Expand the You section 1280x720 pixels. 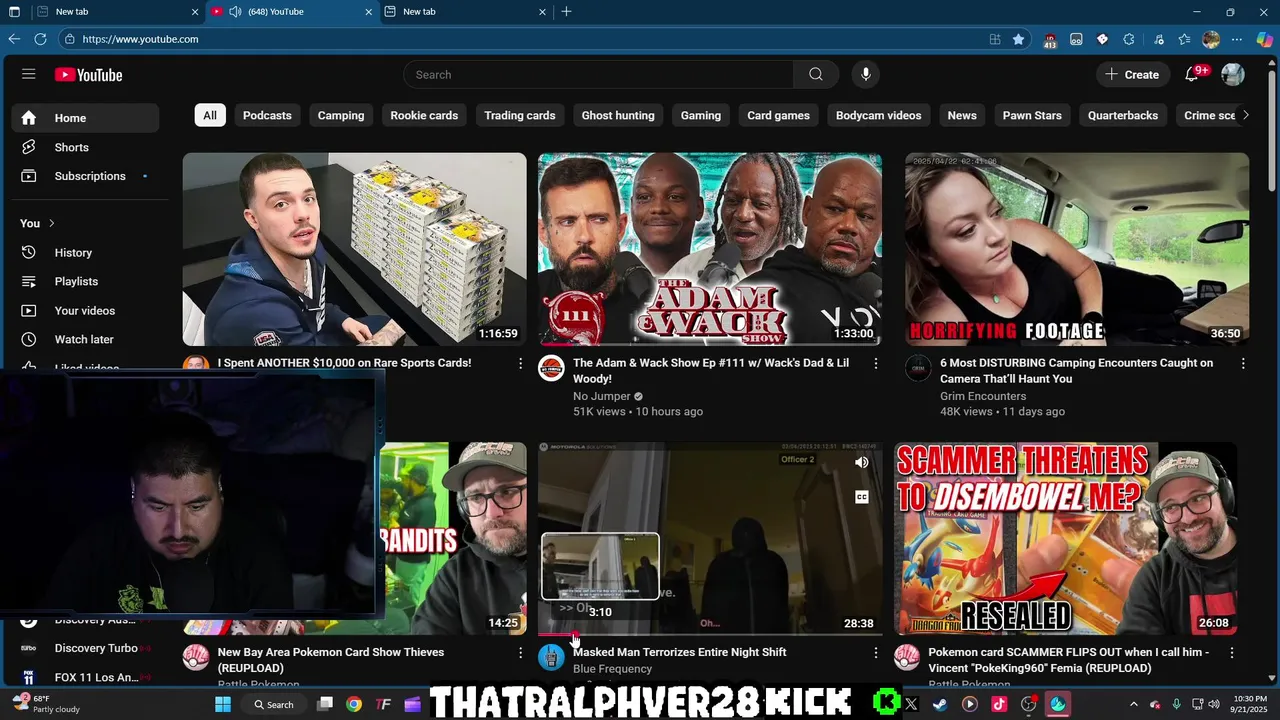[x=37, y=223]
